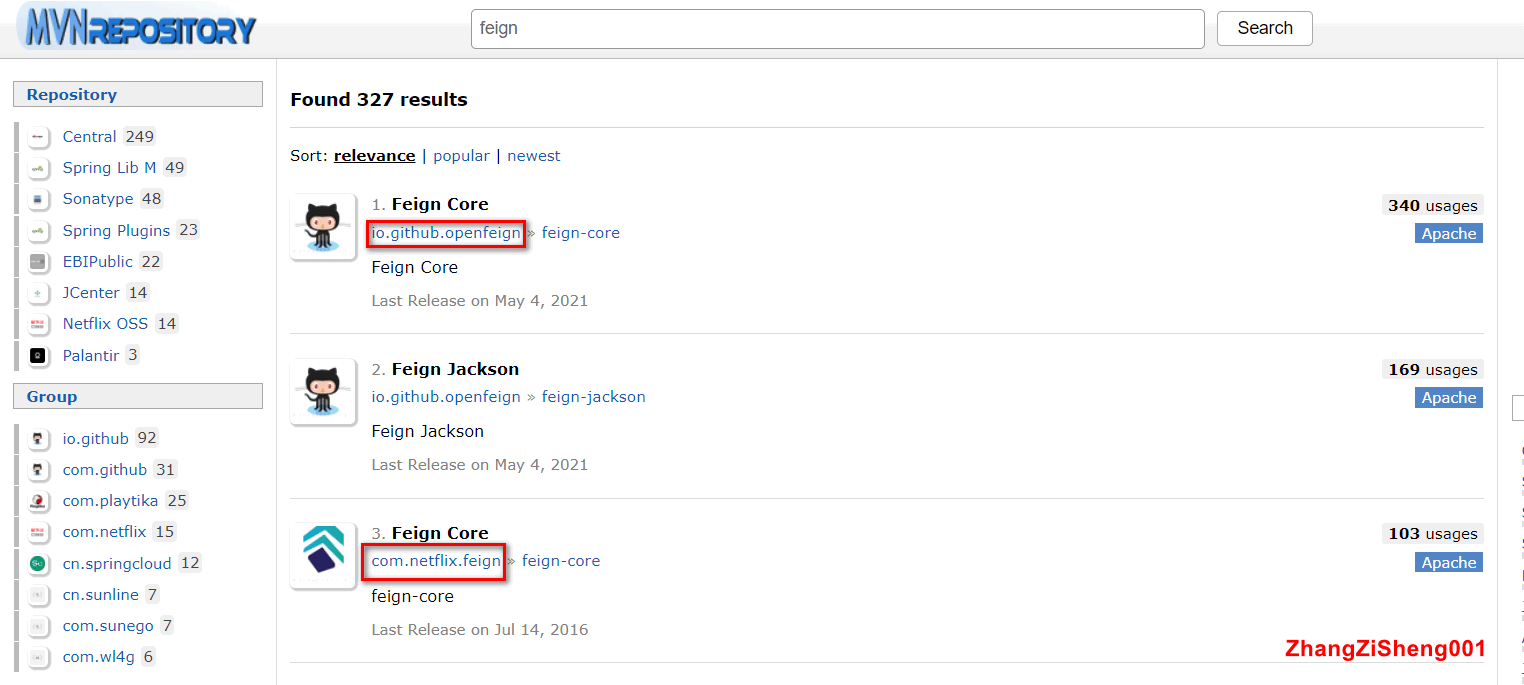Screen dimensions: 1524x685
Task: Open the Netflix Feign Core logo thumbnail
Action: pos(323,555)
